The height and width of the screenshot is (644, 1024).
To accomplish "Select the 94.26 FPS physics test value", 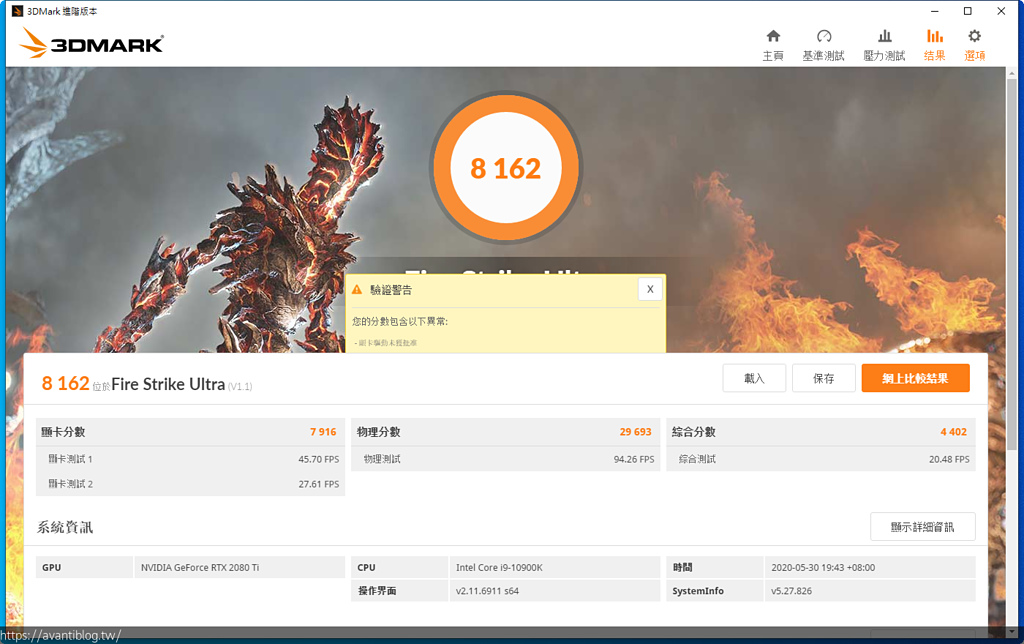I will pyautogui.click(x=634, y=459).
